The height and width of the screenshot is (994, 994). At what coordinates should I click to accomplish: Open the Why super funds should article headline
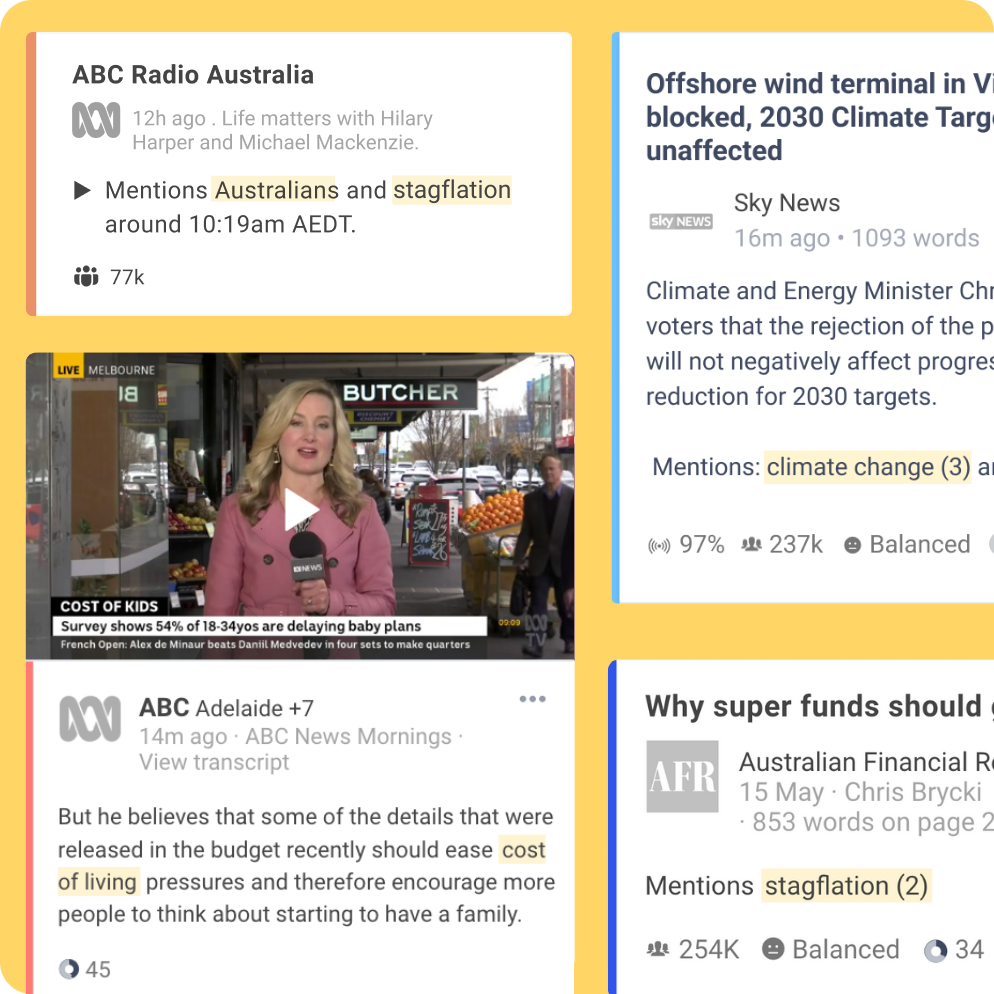[820, 706]
